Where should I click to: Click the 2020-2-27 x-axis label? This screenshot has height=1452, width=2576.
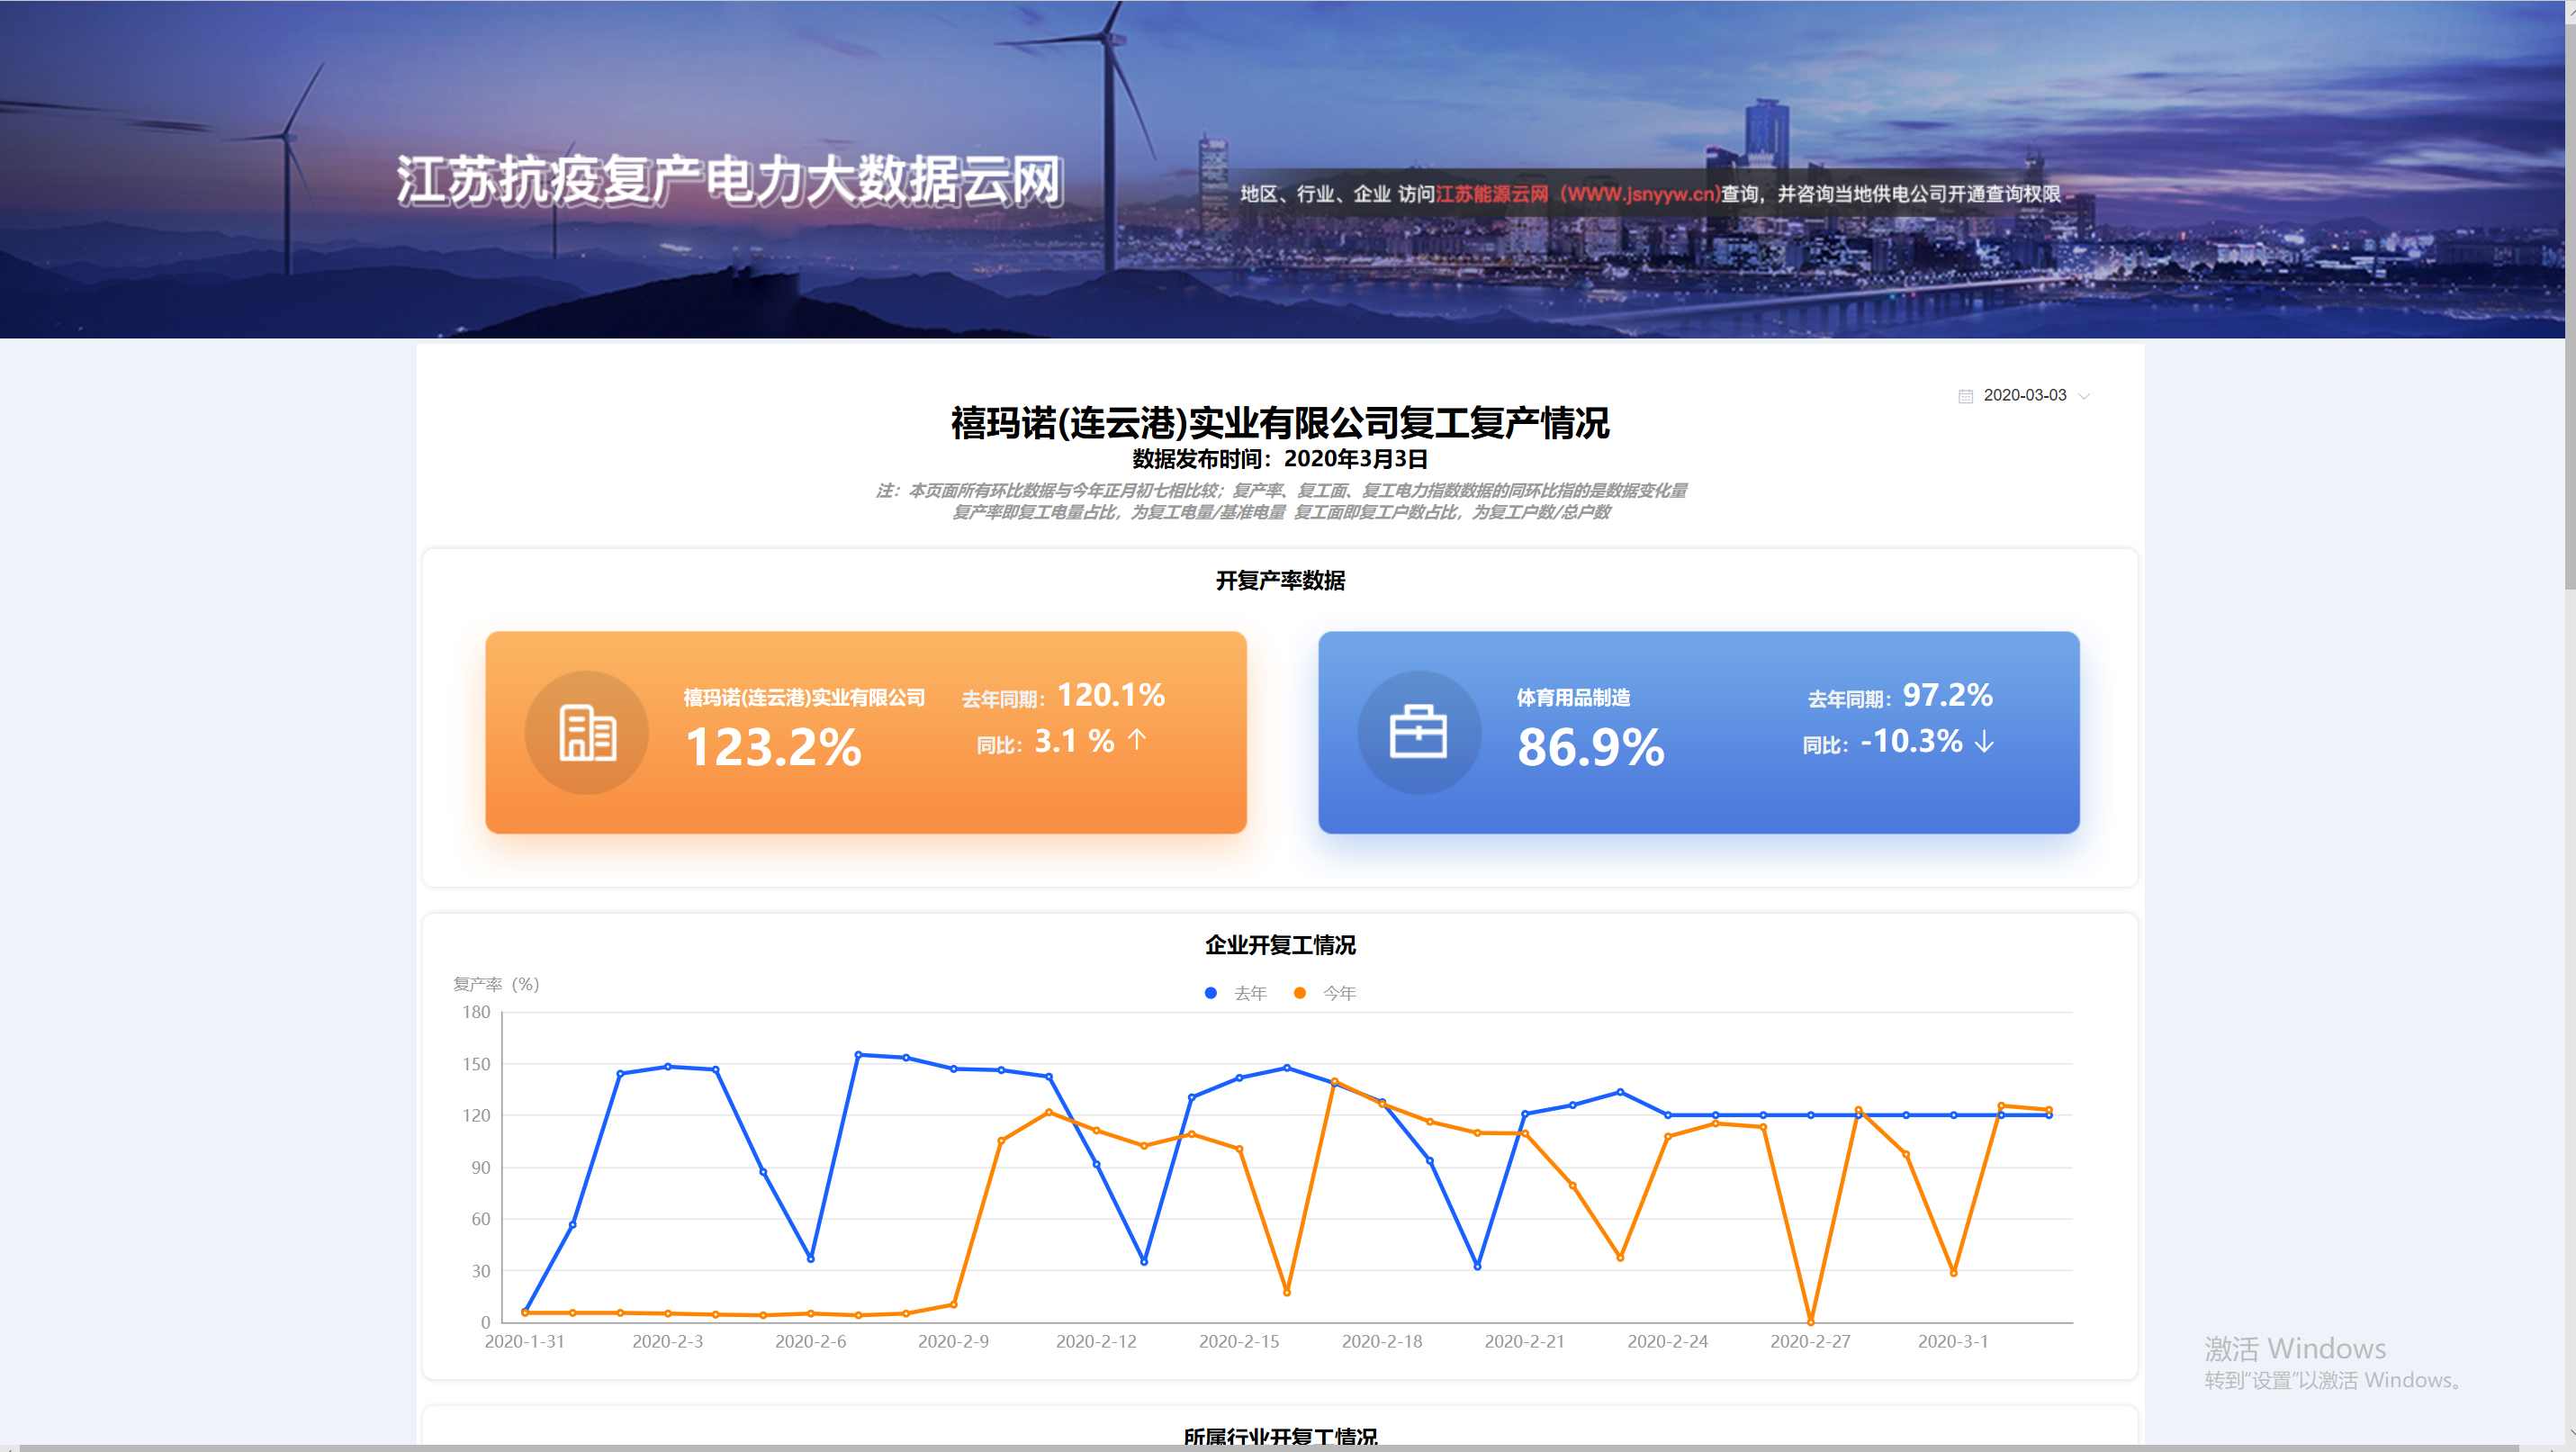pos(1810,1341)
